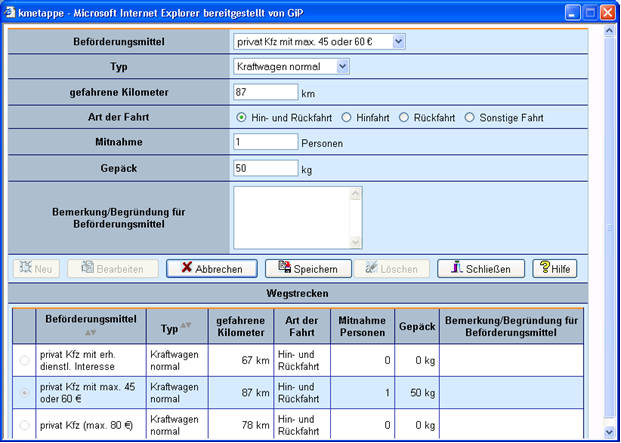This screenshot has height=443, width=621.
Task: Click the '50 kg' table cell
Action: tap(417, 393)
